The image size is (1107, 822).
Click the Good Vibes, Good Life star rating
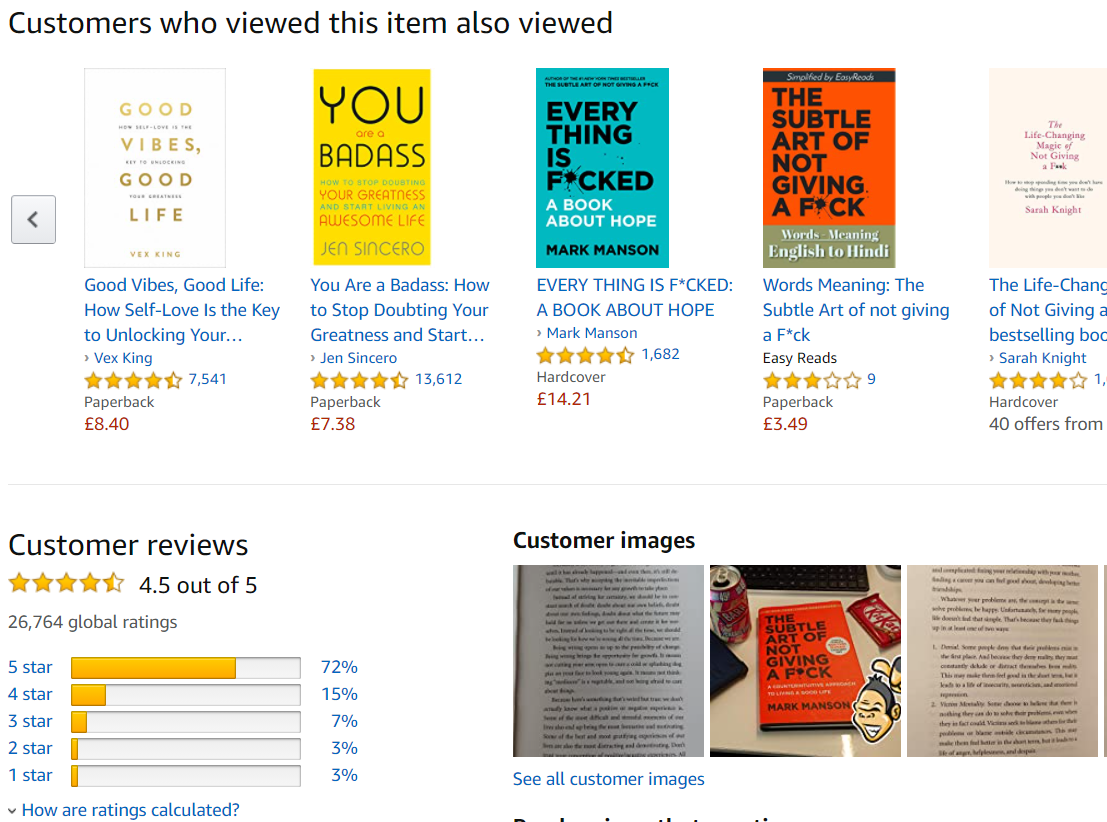133,381
